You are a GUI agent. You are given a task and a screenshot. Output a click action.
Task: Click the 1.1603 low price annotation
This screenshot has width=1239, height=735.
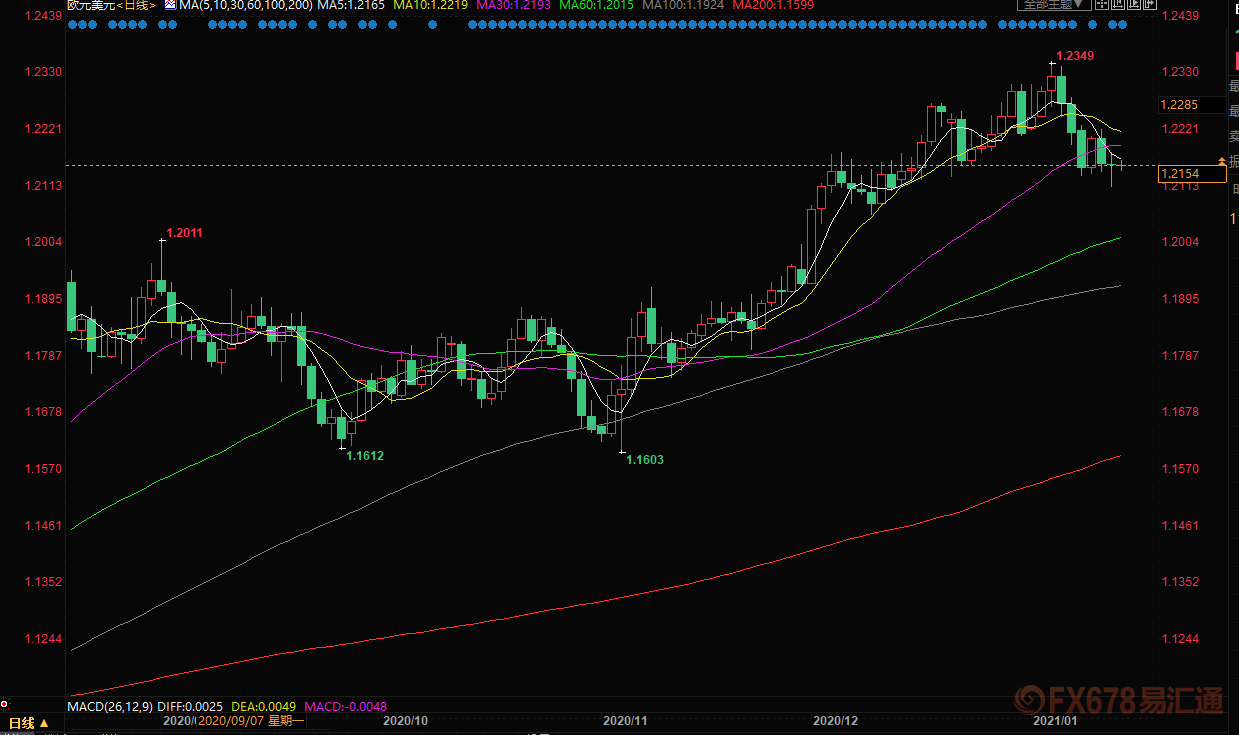click(644, 459)
